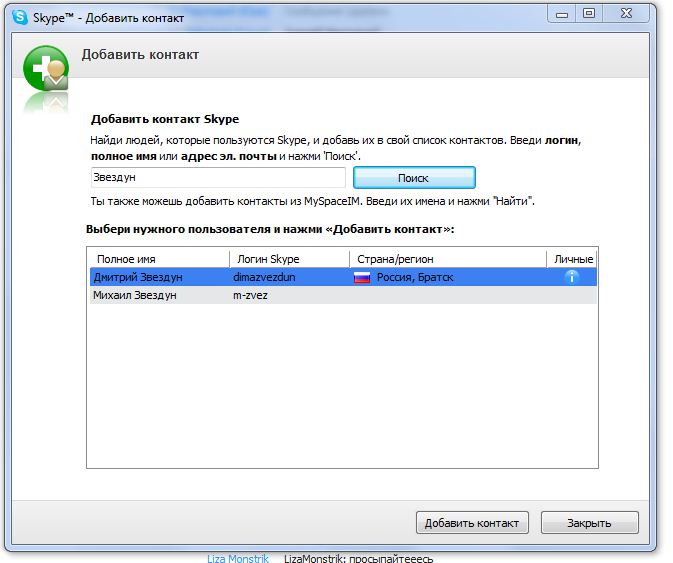Screen dimensions: 673x563
Task: Click the login dimazvezdun
Action: [x=264, y=277]
